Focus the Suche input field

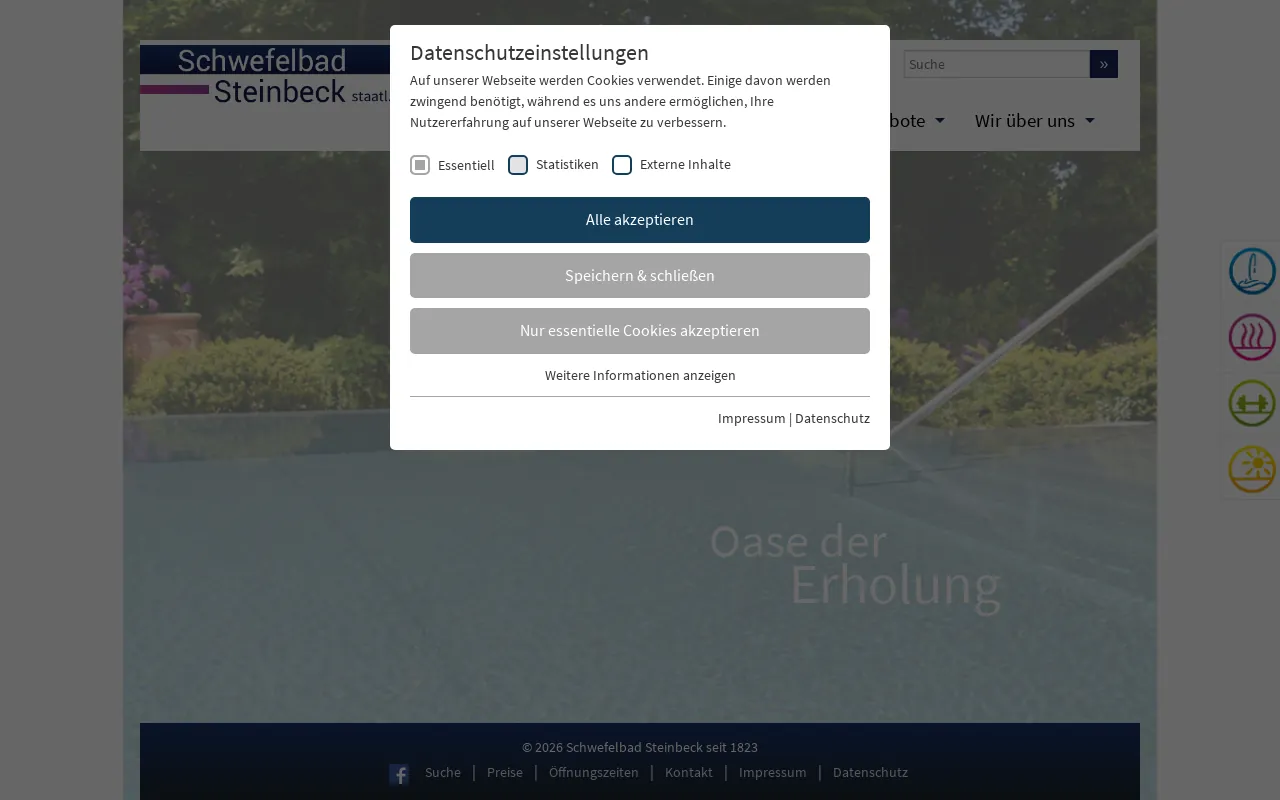[997, 64]
